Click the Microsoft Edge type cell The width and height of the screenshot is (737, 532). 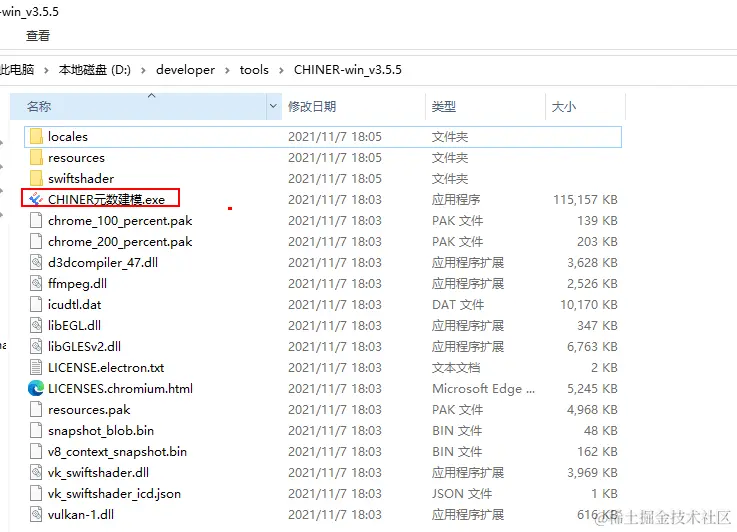[483, 389]
